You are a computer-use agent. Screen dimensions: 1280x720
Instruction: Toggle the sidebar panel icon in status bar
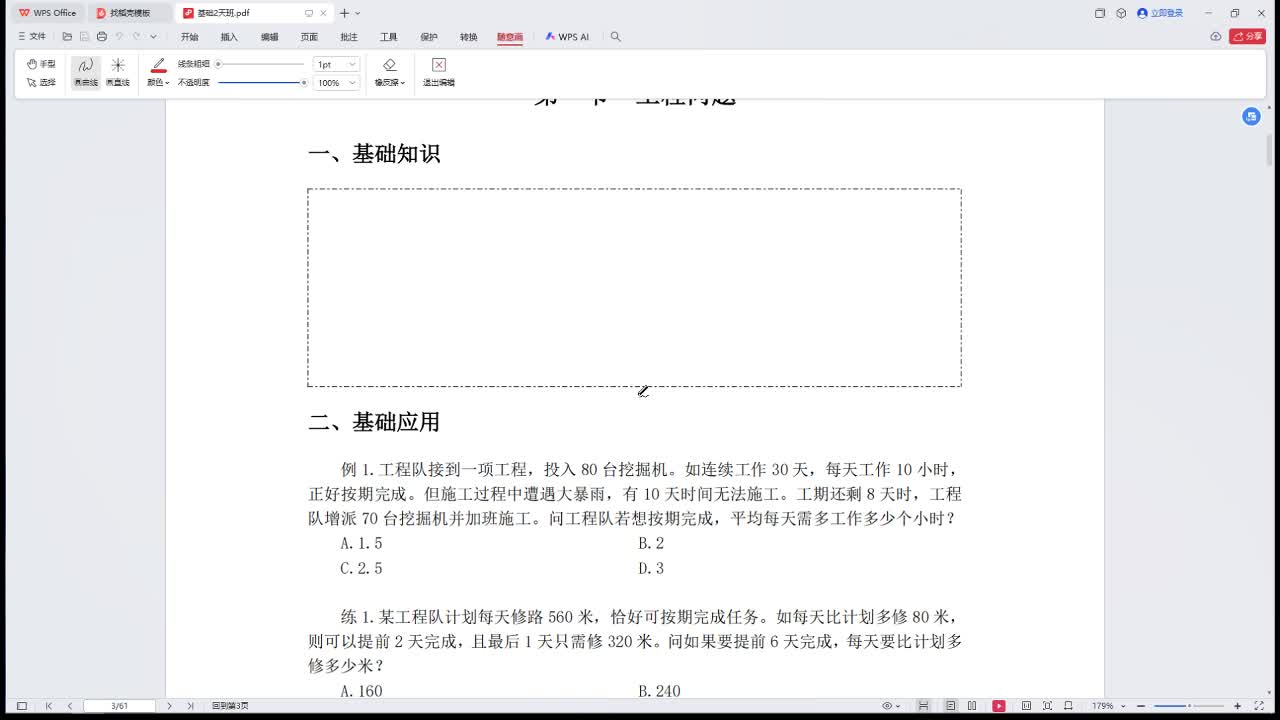tap(22, 706)
